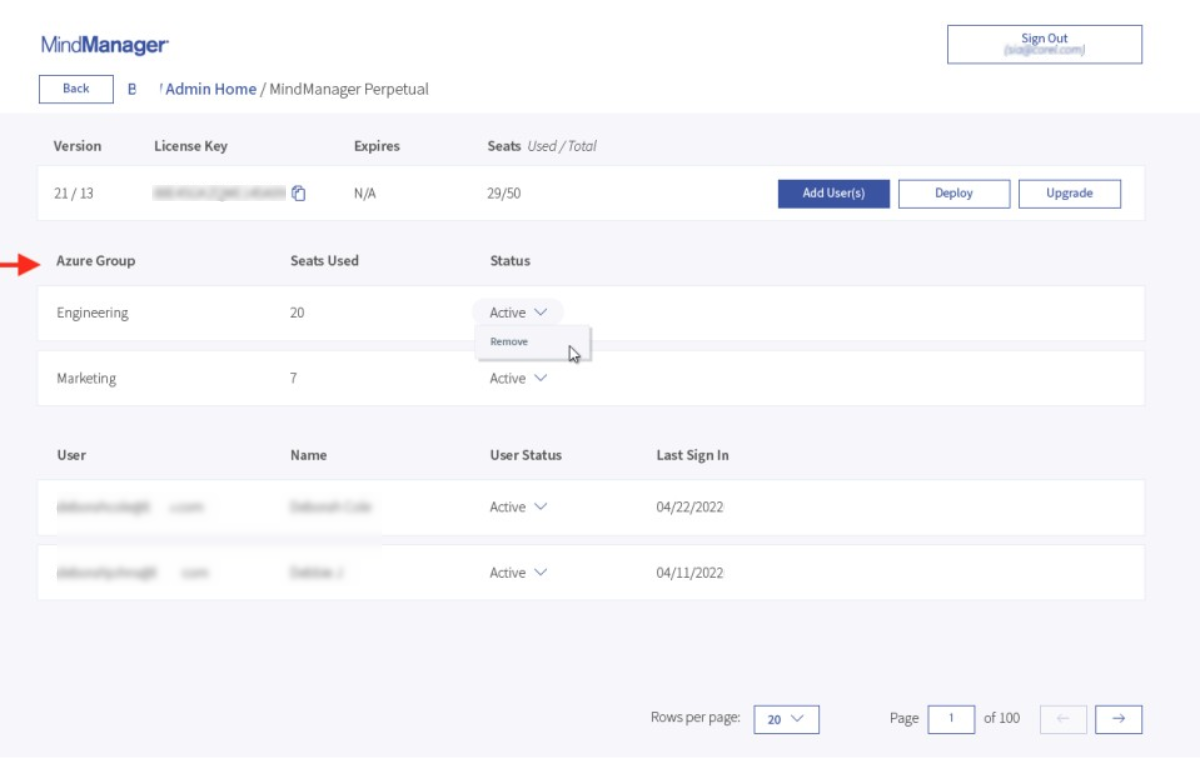Click the Name column header
This screenshot has width=1200, height=758.
click(x=308, y=455)
